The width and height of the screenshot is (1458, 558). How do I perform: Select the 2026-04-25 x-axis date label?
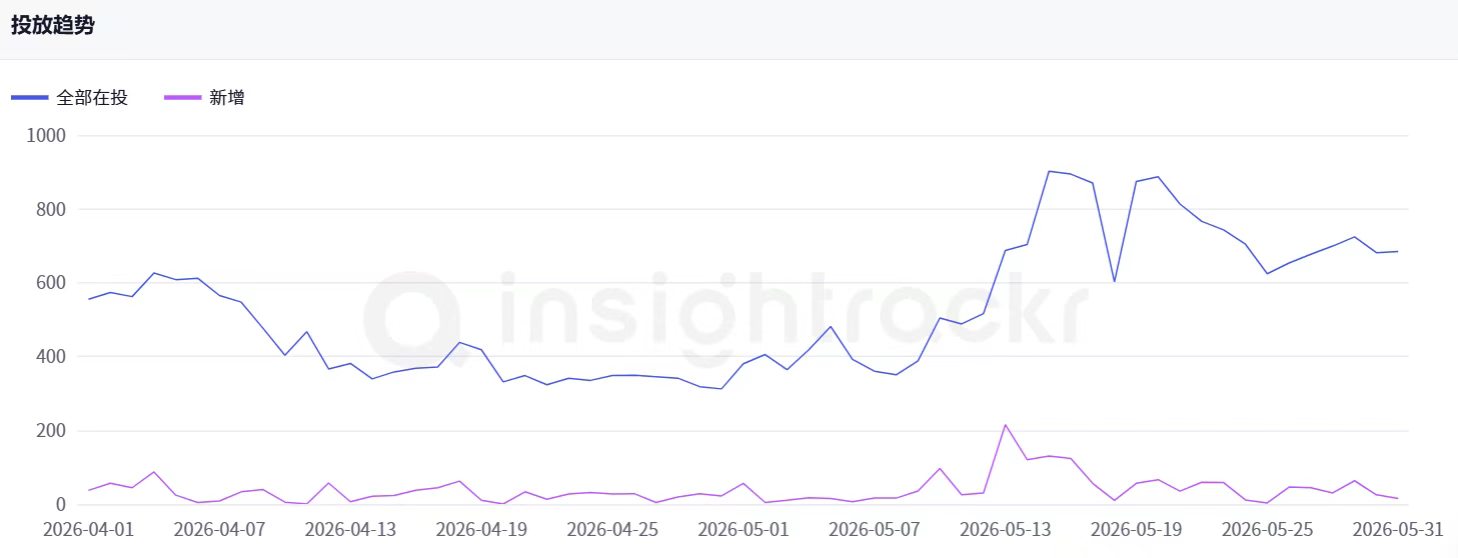(x=612, y=529)
